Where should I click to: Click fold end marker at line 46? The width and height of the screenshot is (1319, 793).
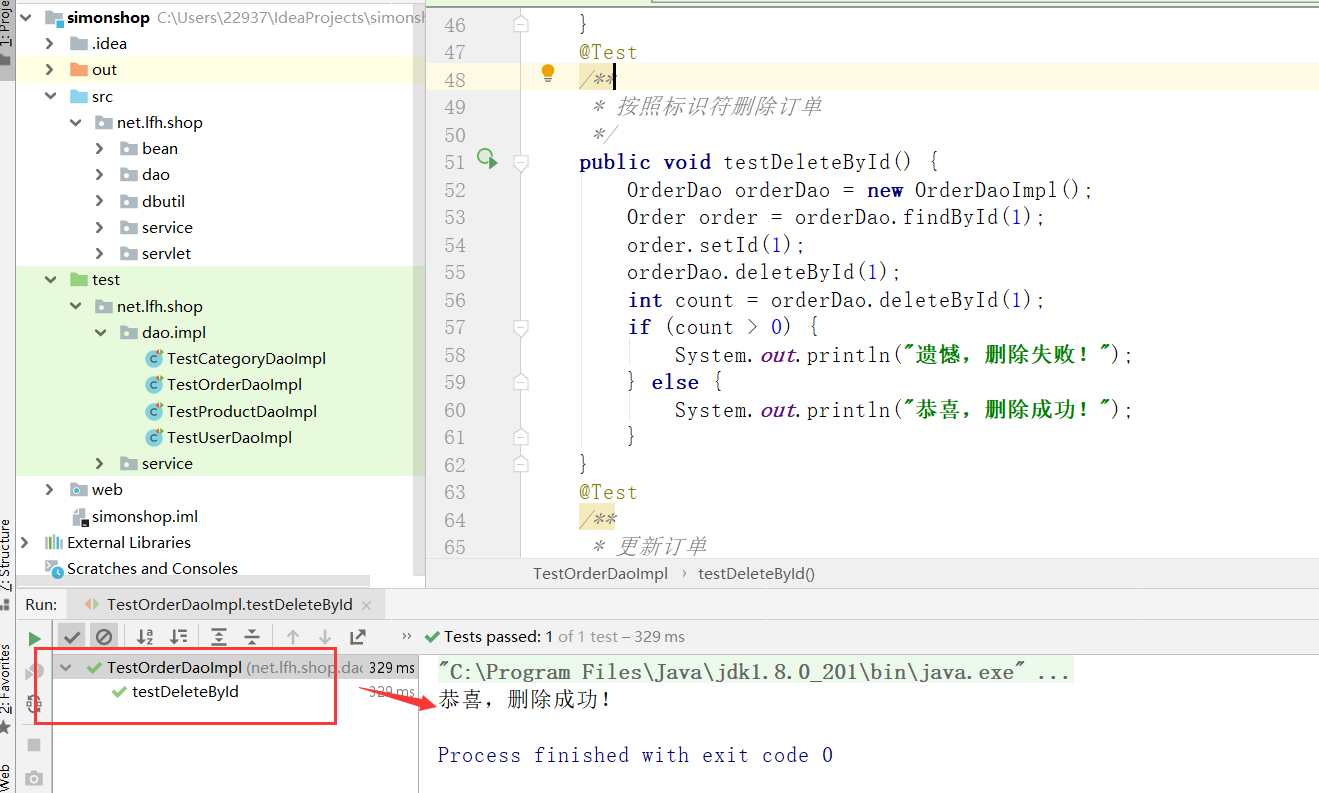[x=520, y=24]
